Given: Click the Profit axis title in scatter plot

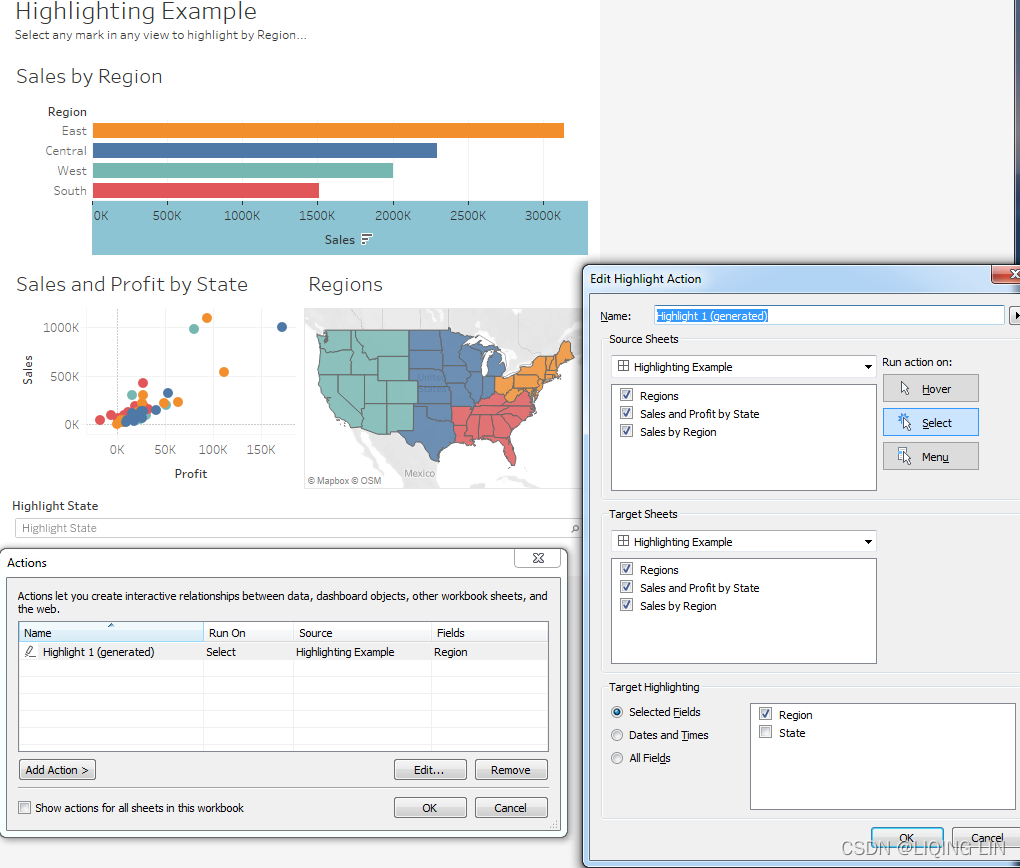Looking at the screenshot, I should (x=191, y=474).
